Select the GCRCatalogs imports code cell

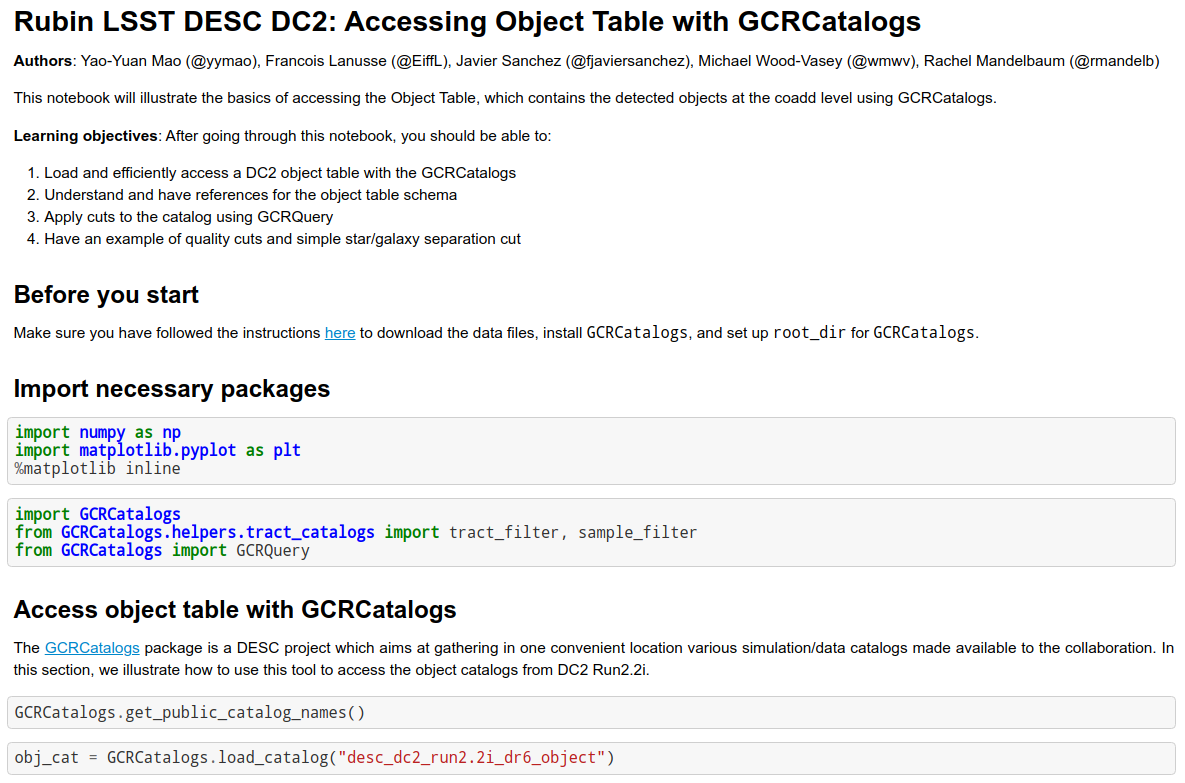[590, 533]
